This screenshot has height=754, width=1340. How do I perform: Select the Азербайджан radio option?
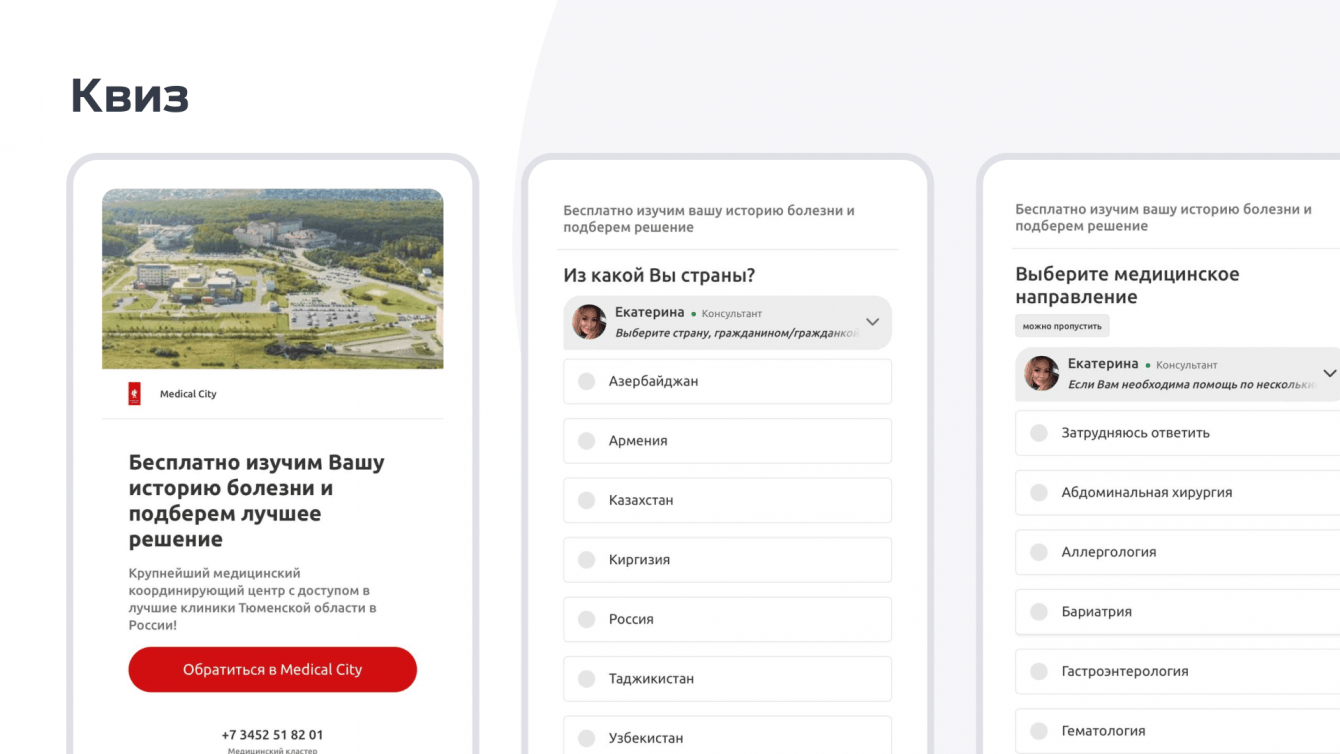click(x=727, y=381)
